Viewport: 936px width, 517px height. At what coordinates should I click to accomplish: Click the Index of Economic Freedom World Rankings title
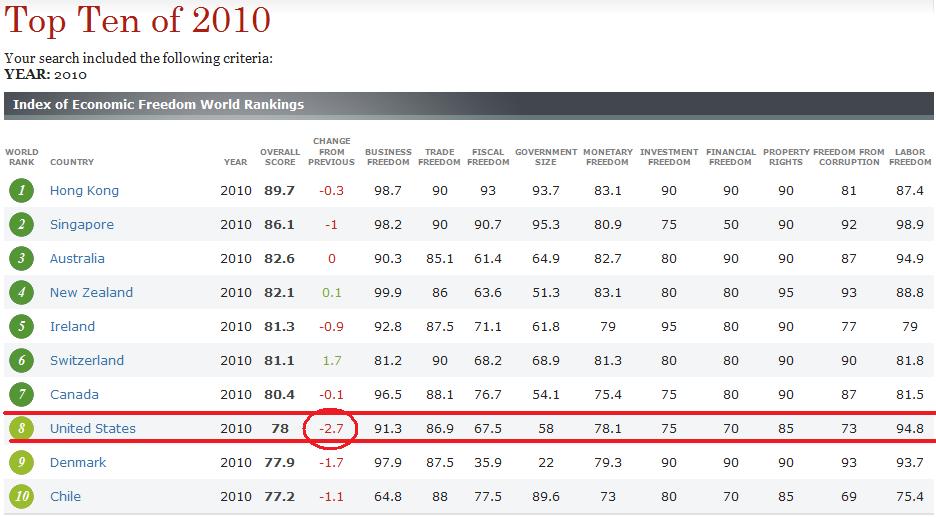[158, 104]
